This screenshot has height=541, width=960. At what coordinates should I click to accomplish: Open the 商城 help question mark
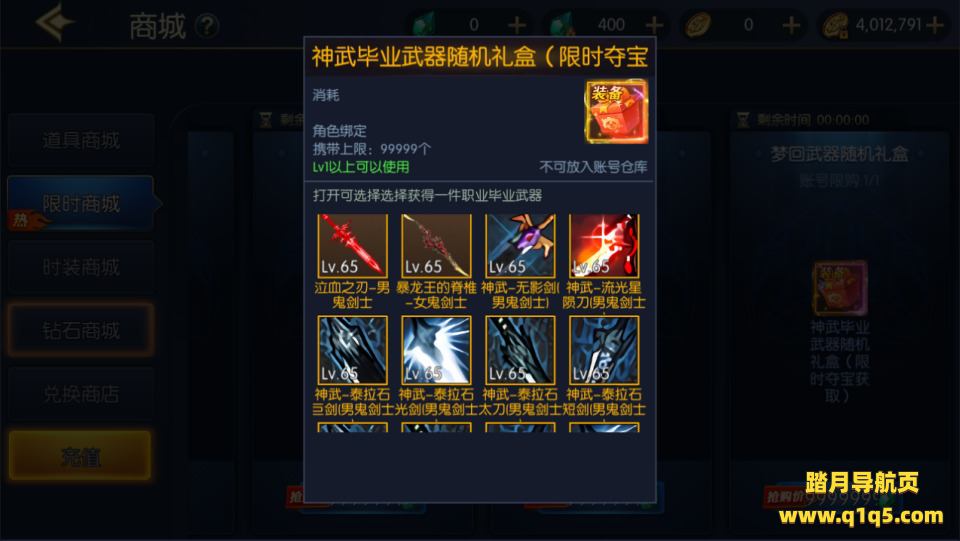click(x=207, y=26)
